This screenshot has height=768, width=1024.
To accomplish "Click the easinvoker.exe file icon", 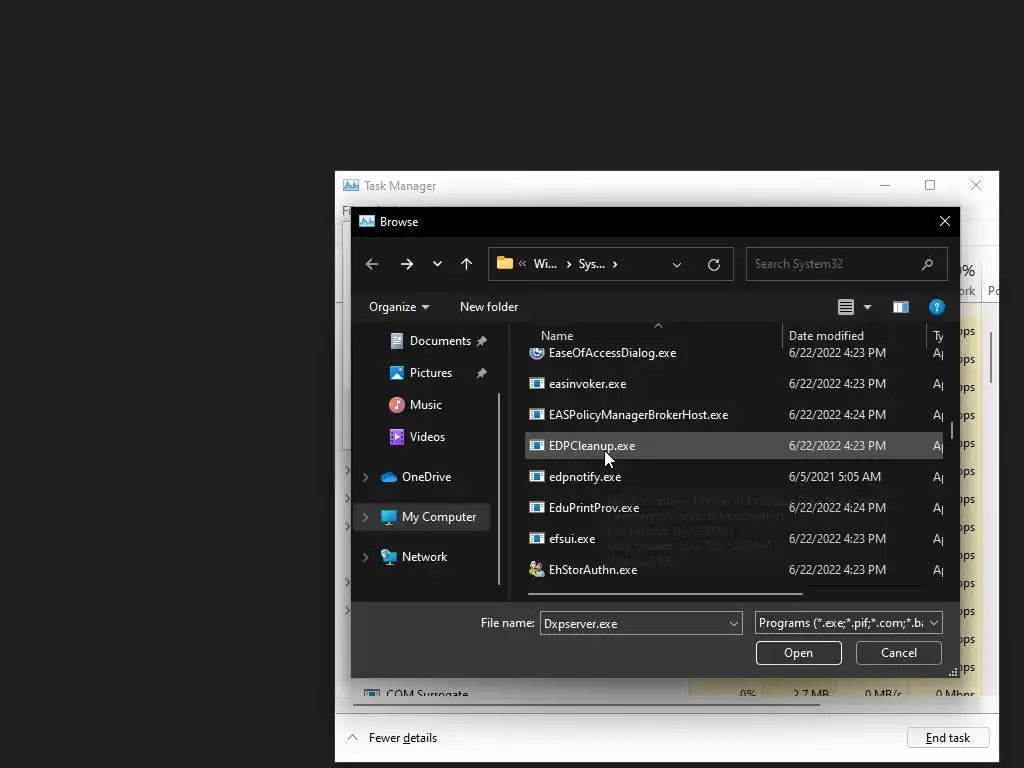I will click(537, 384).
